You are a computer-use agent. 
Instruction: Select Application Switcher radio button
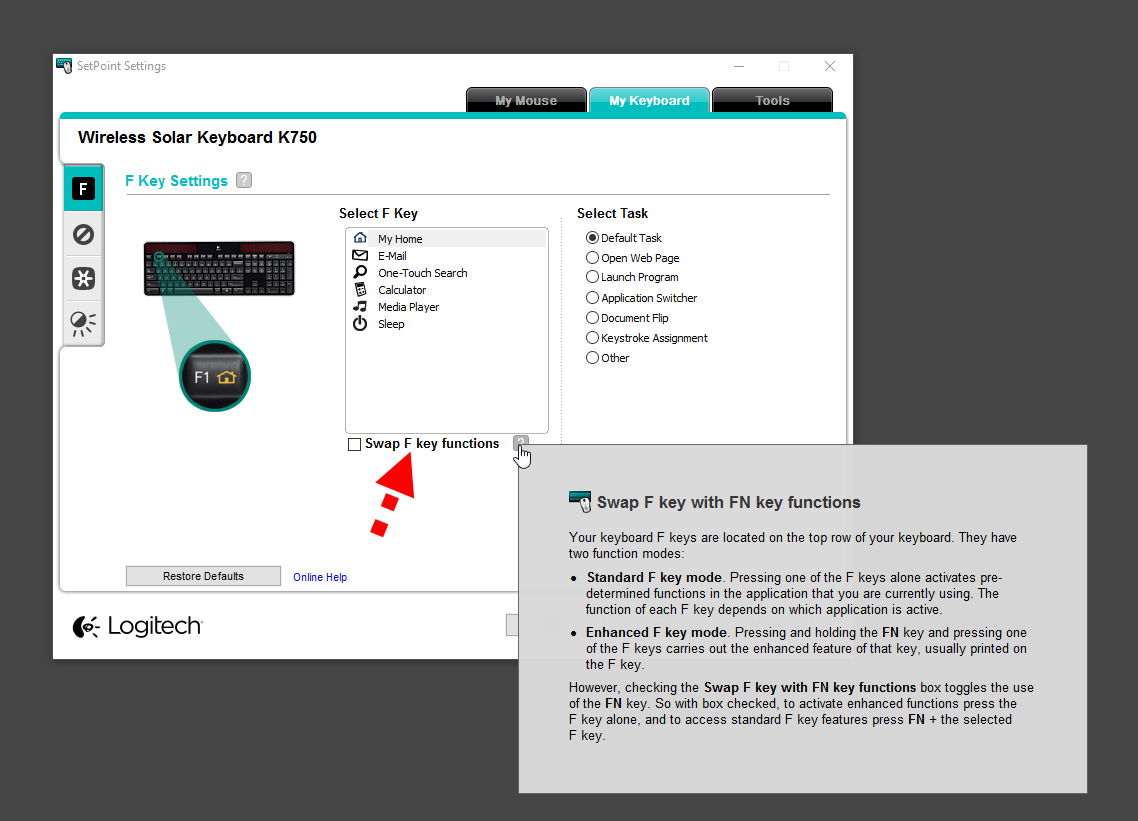point(592,298)
